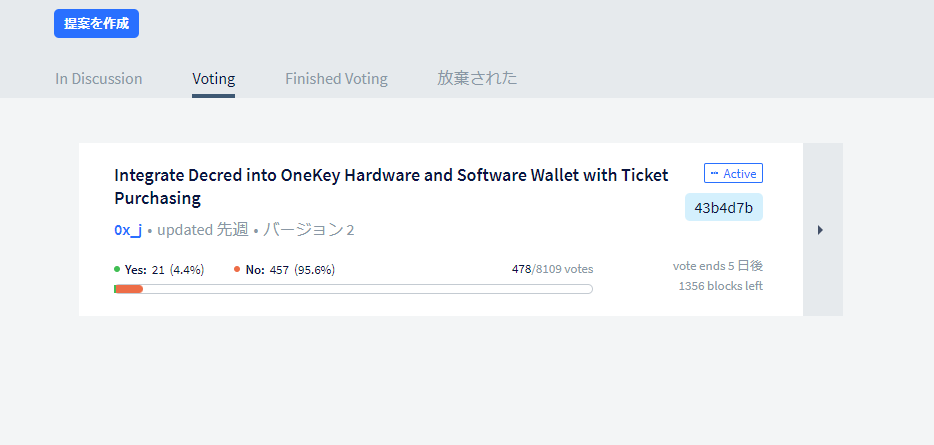934x445 pixels.
Task: Click the green Yes legend dot
Action: click(x=118, y=269)
